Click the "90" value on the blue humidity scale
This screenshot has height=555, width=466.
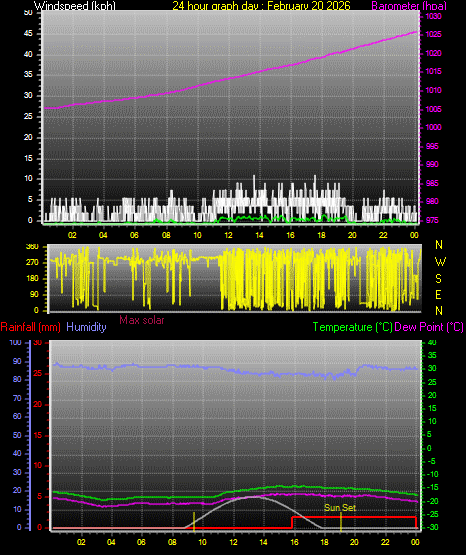(17, 361)
